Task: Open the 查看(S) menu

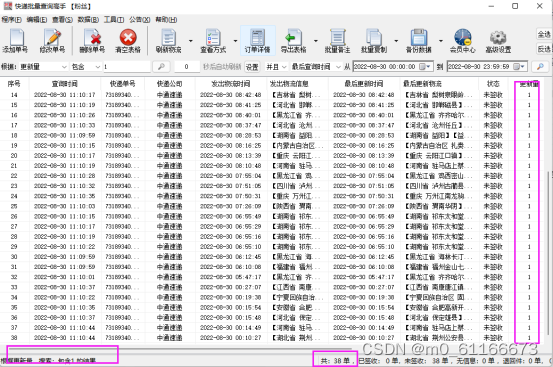Action: [62, 20]
